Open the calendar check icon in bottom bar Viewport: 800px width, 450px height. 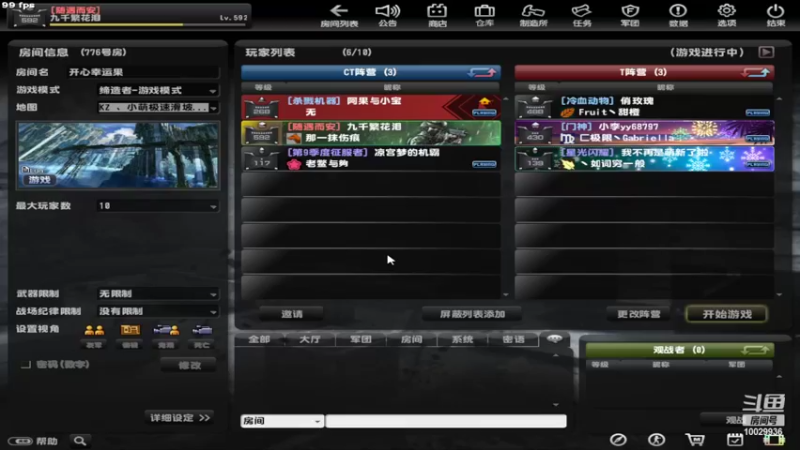[735, 439]
